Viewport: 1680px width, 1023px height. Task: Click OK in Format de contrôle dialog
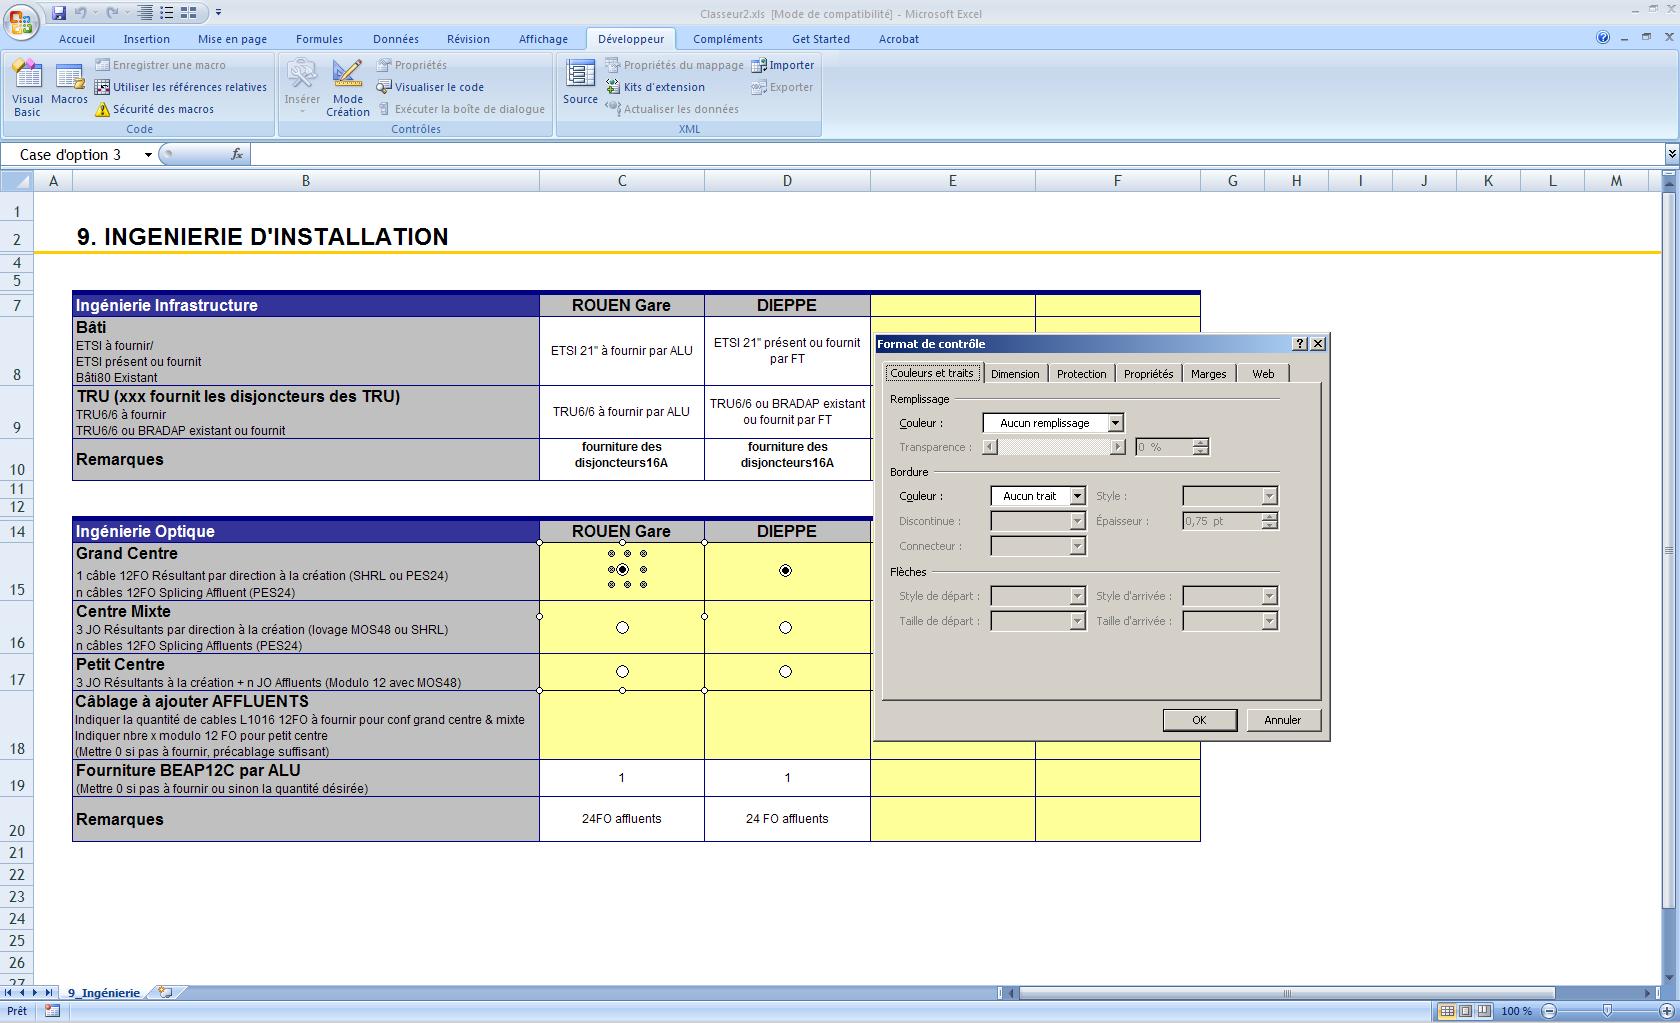click(1199, 719)
